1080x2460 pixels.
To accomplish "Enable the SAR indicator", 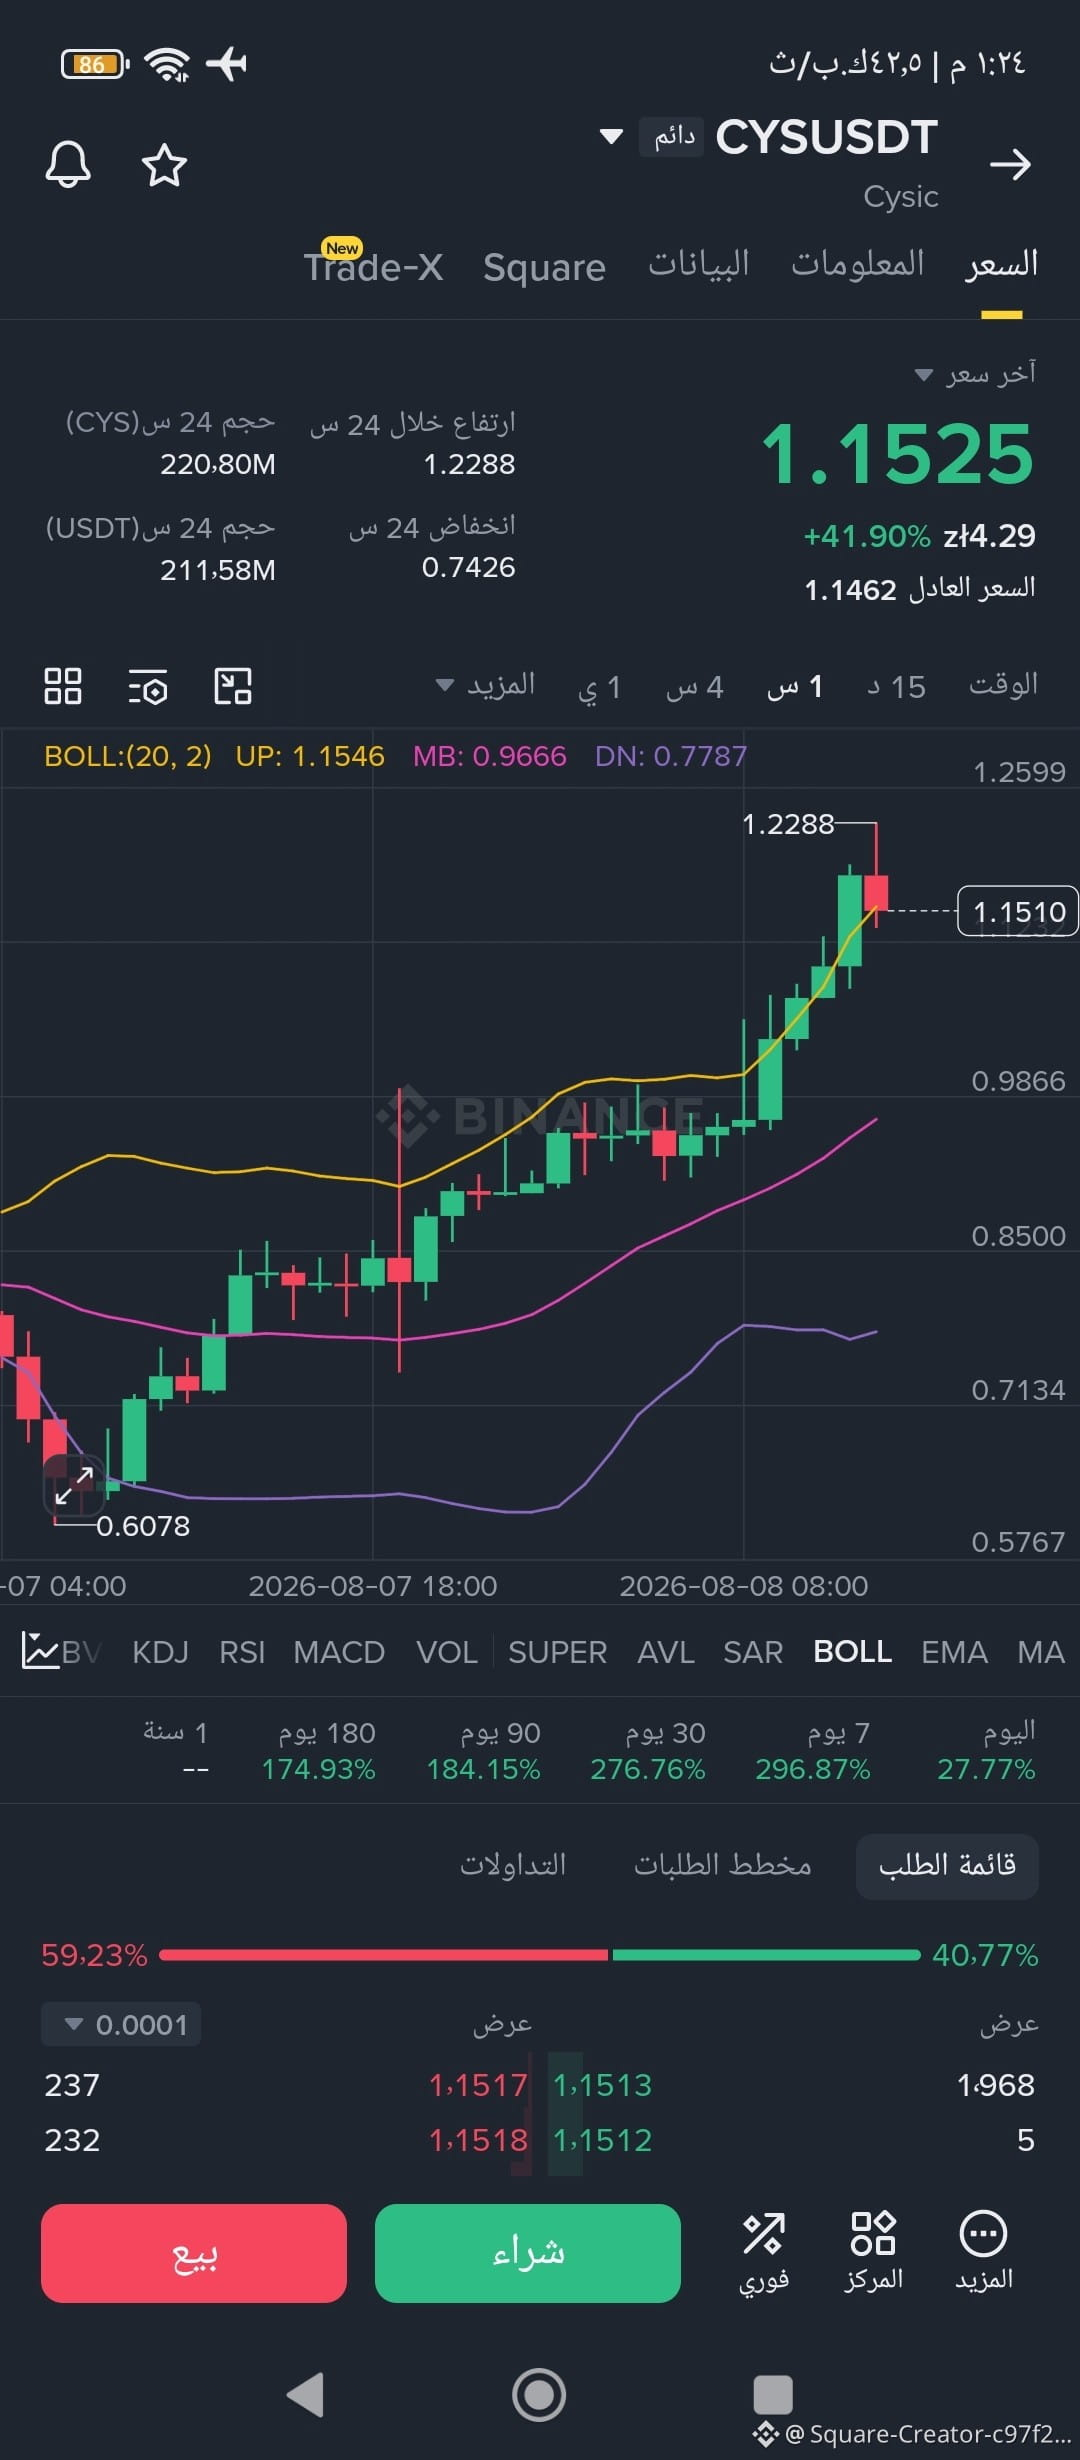I will click(x=753, y=1652).
